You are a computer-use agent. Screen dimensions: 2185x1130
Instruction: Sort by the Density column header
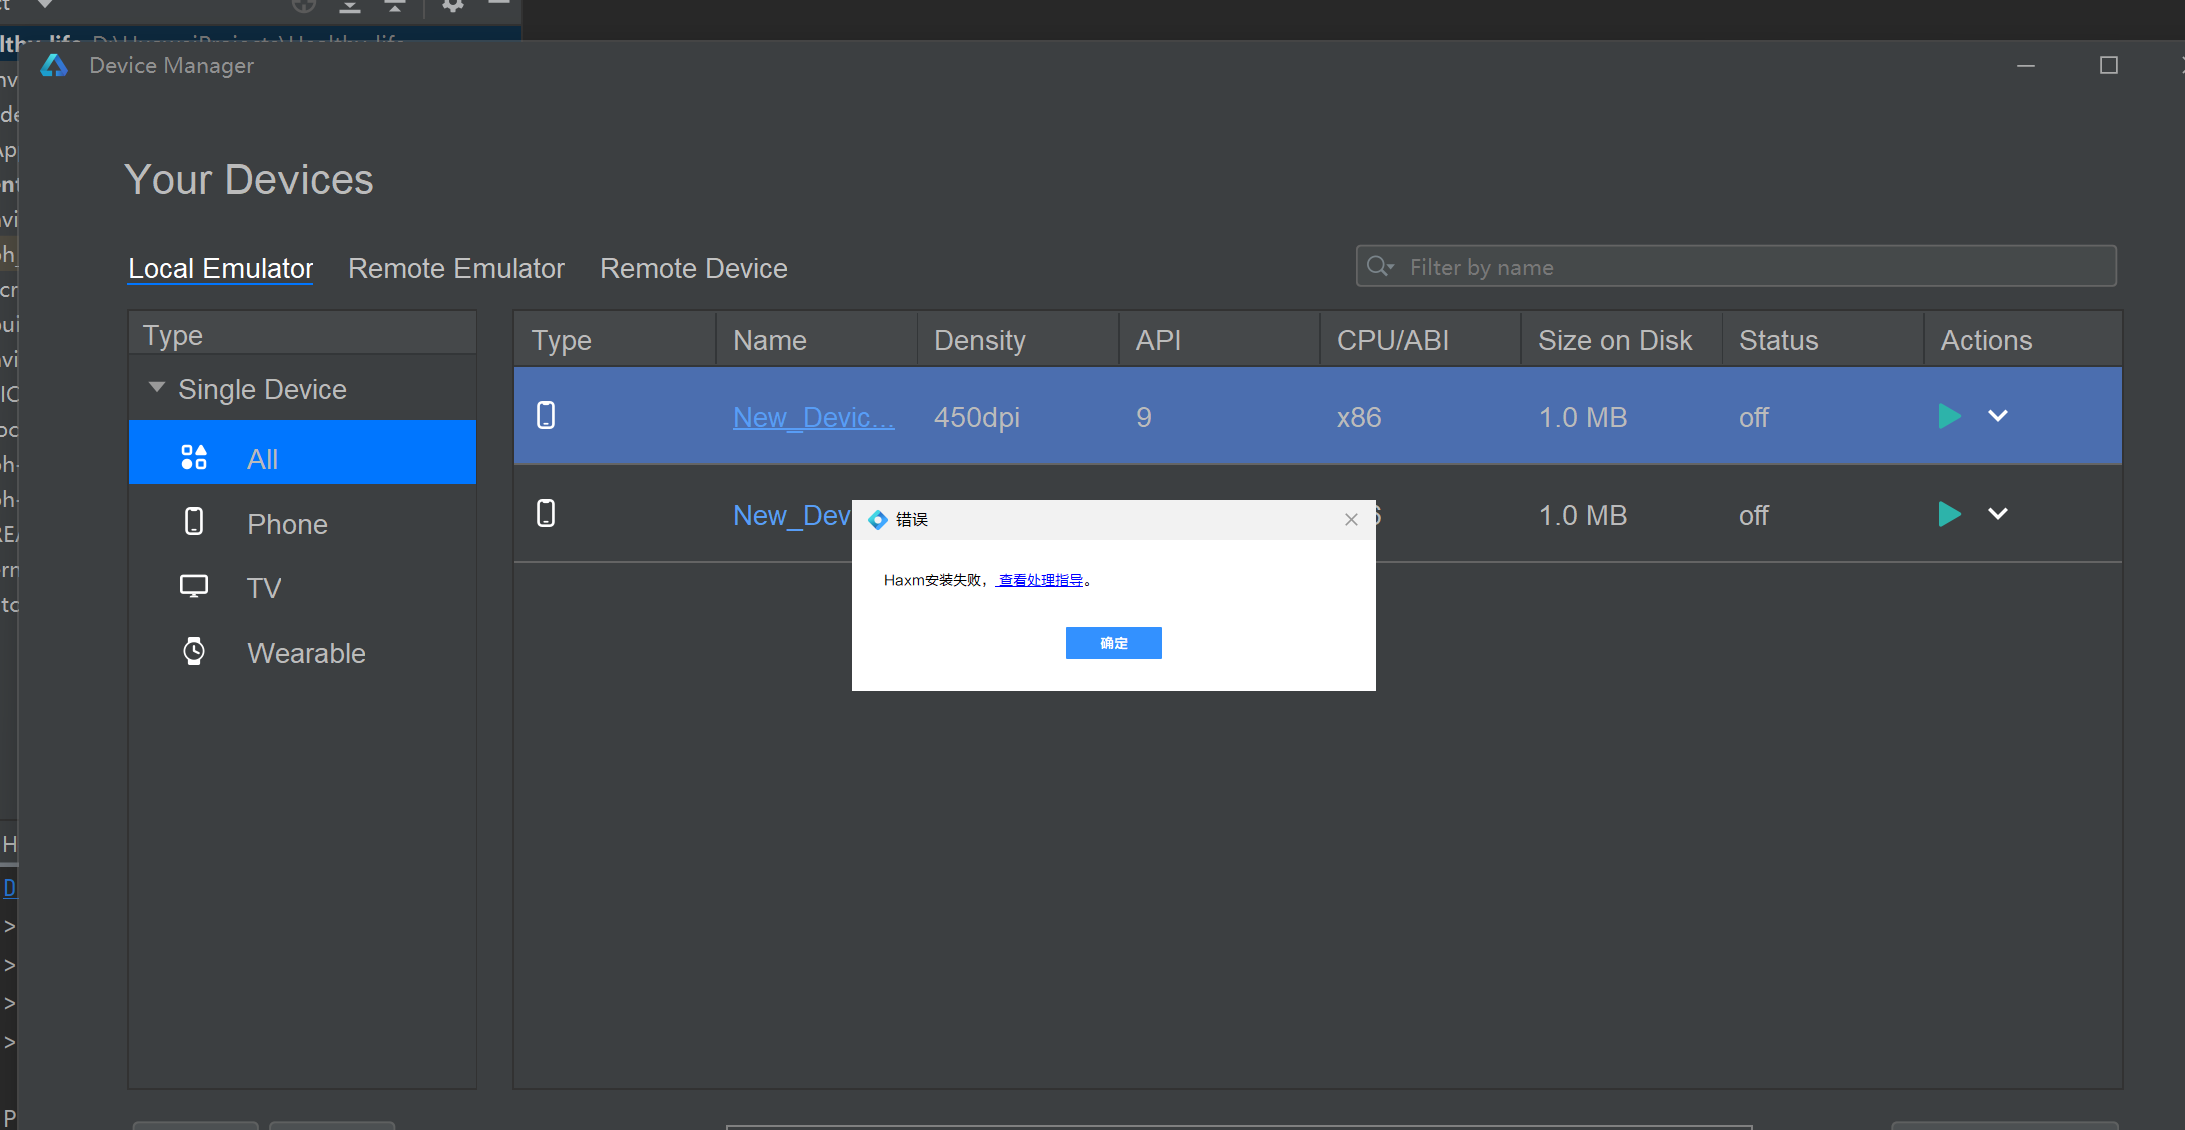coord(1018,340)
